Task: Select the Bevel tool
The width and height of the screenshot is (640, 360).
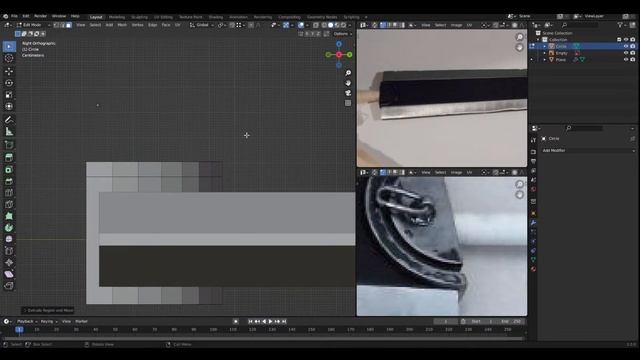Action: point(9,181)
